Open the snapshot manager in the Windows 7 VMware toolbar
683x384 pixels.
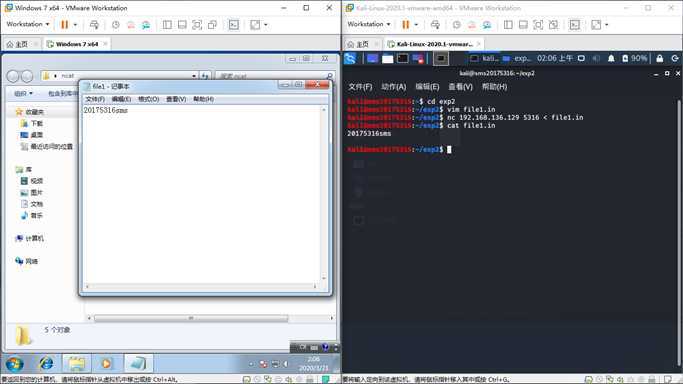tap(146, 25)
